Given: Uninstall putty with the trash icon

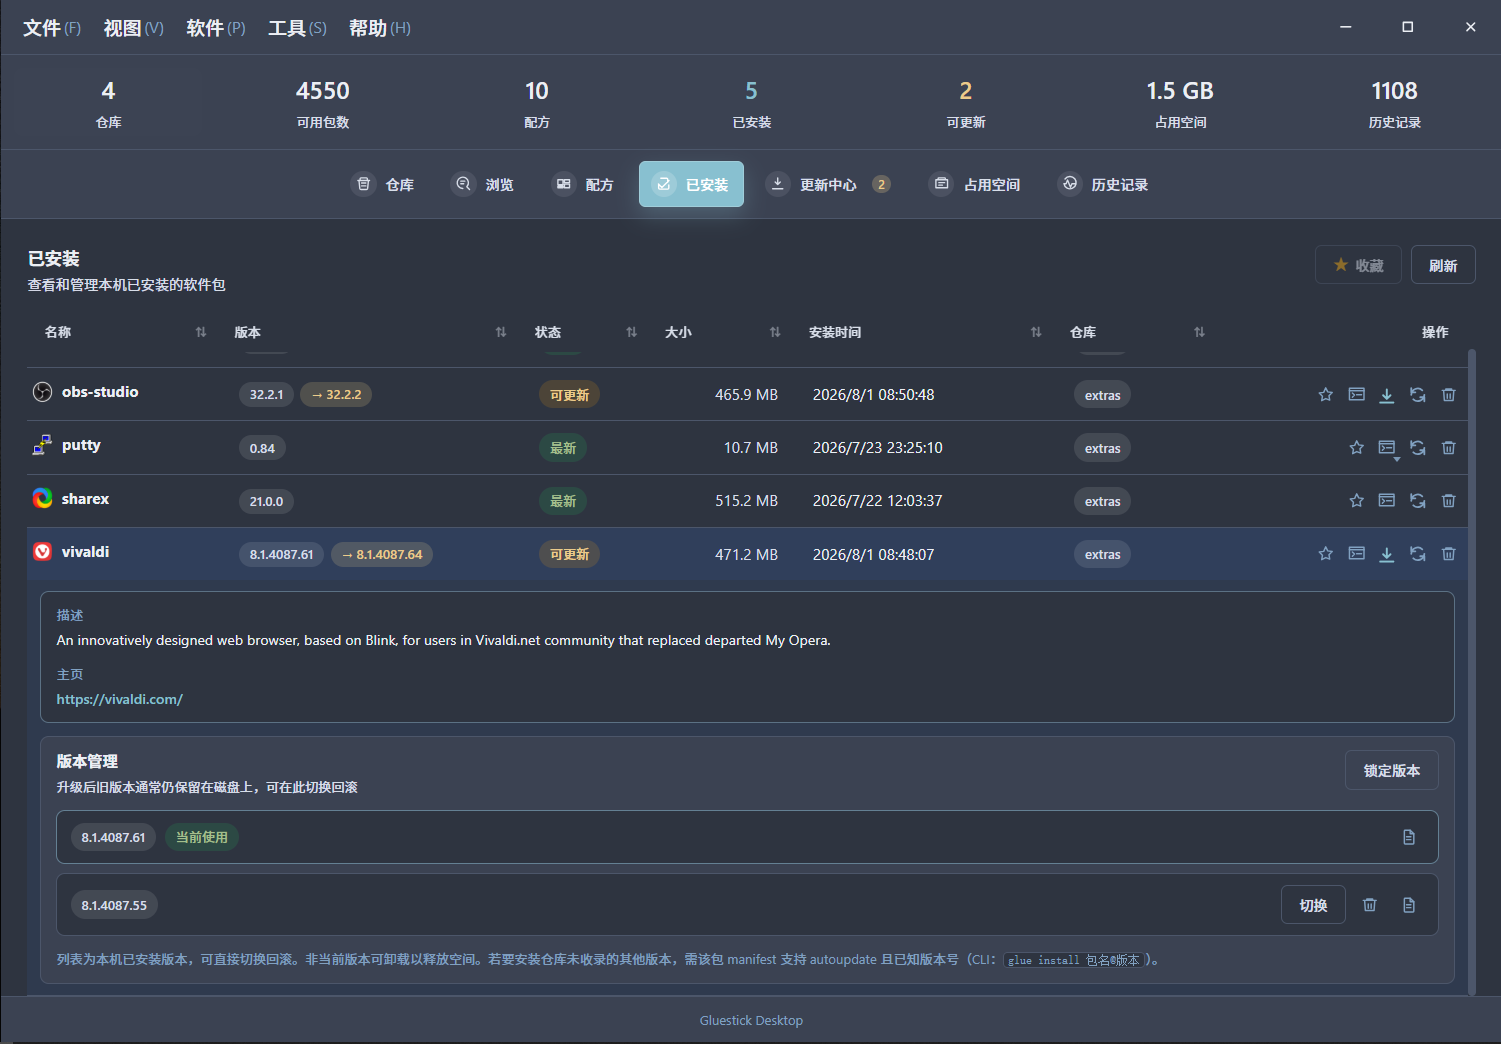Looking at the screenshot, I should click(1448, 448).
